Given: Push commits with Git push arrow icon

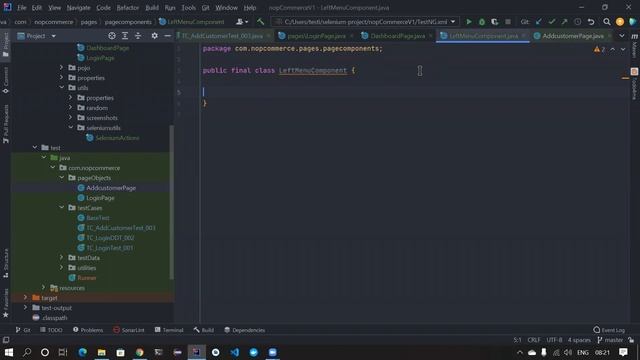Looking at the screenshot, I should coord(564,22).
